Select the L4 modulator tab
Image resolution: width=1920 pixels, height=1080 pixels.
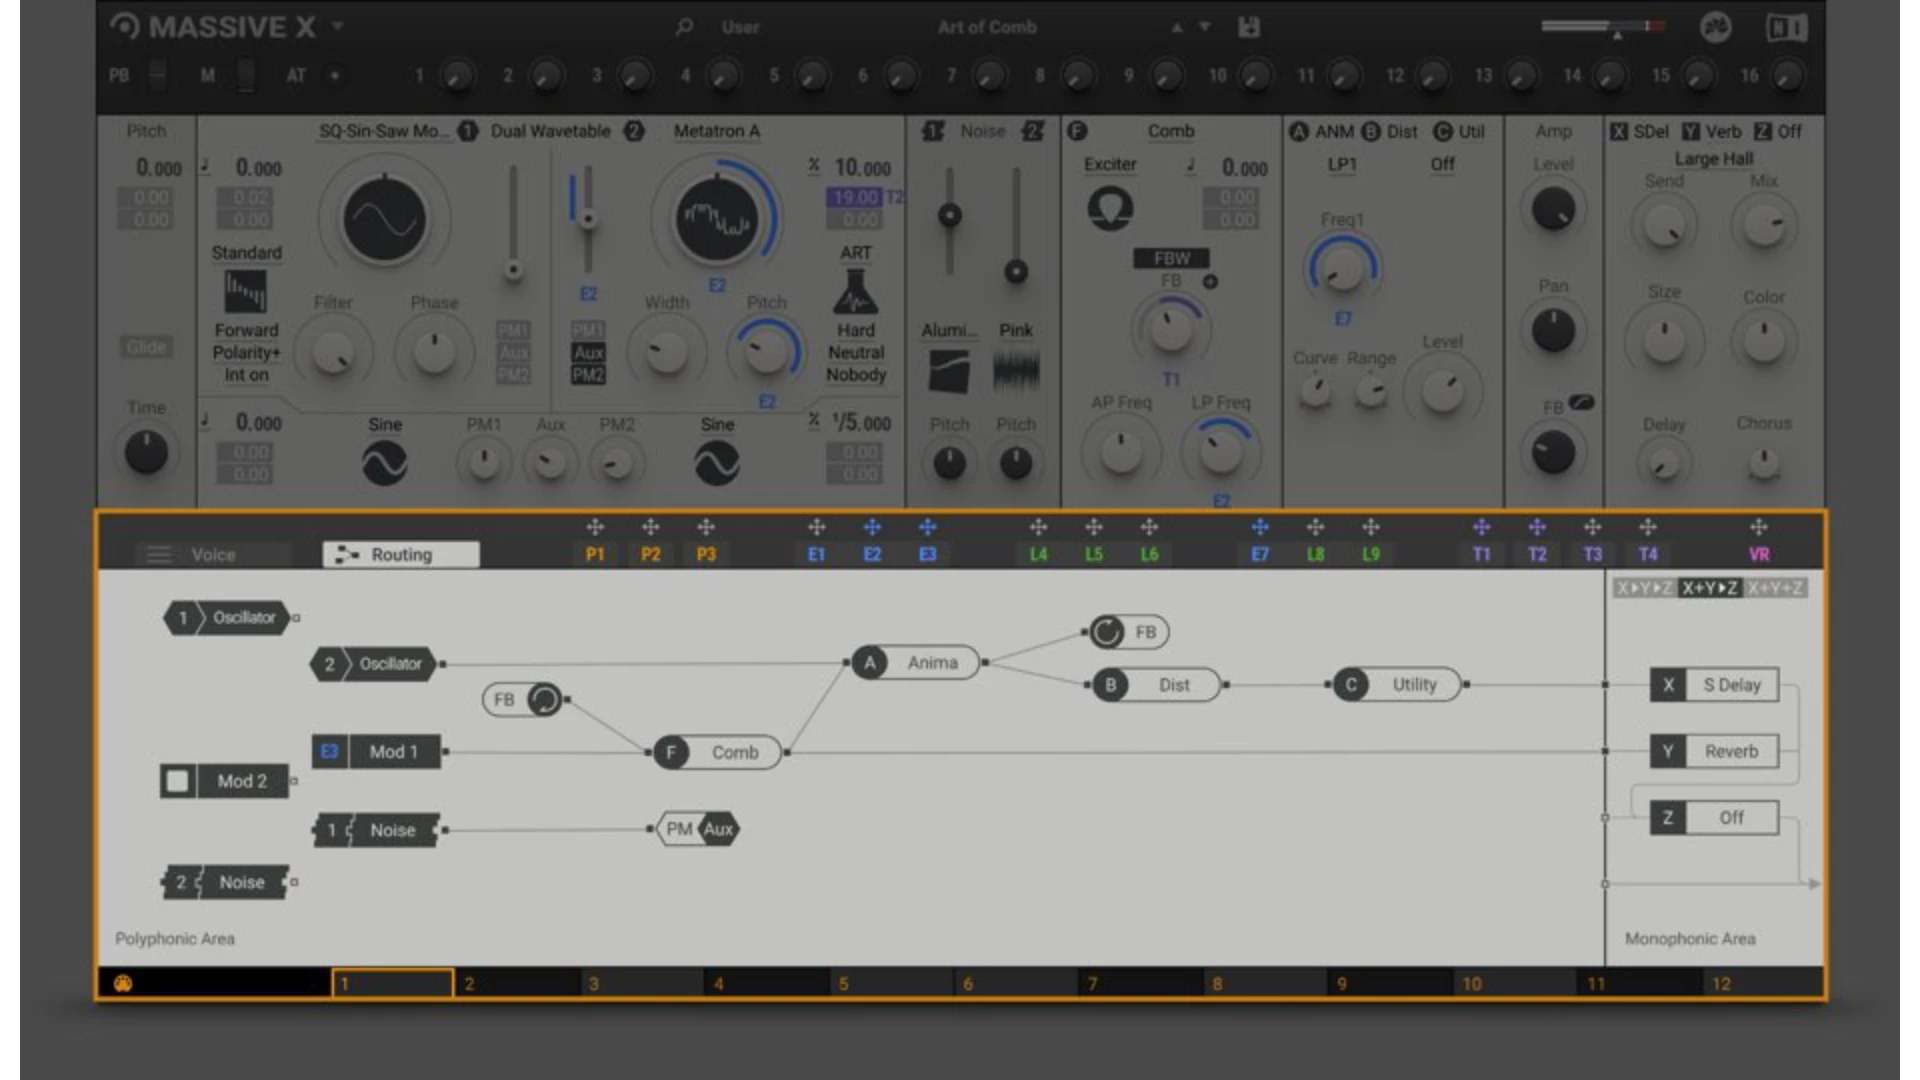coord(1039,554)
